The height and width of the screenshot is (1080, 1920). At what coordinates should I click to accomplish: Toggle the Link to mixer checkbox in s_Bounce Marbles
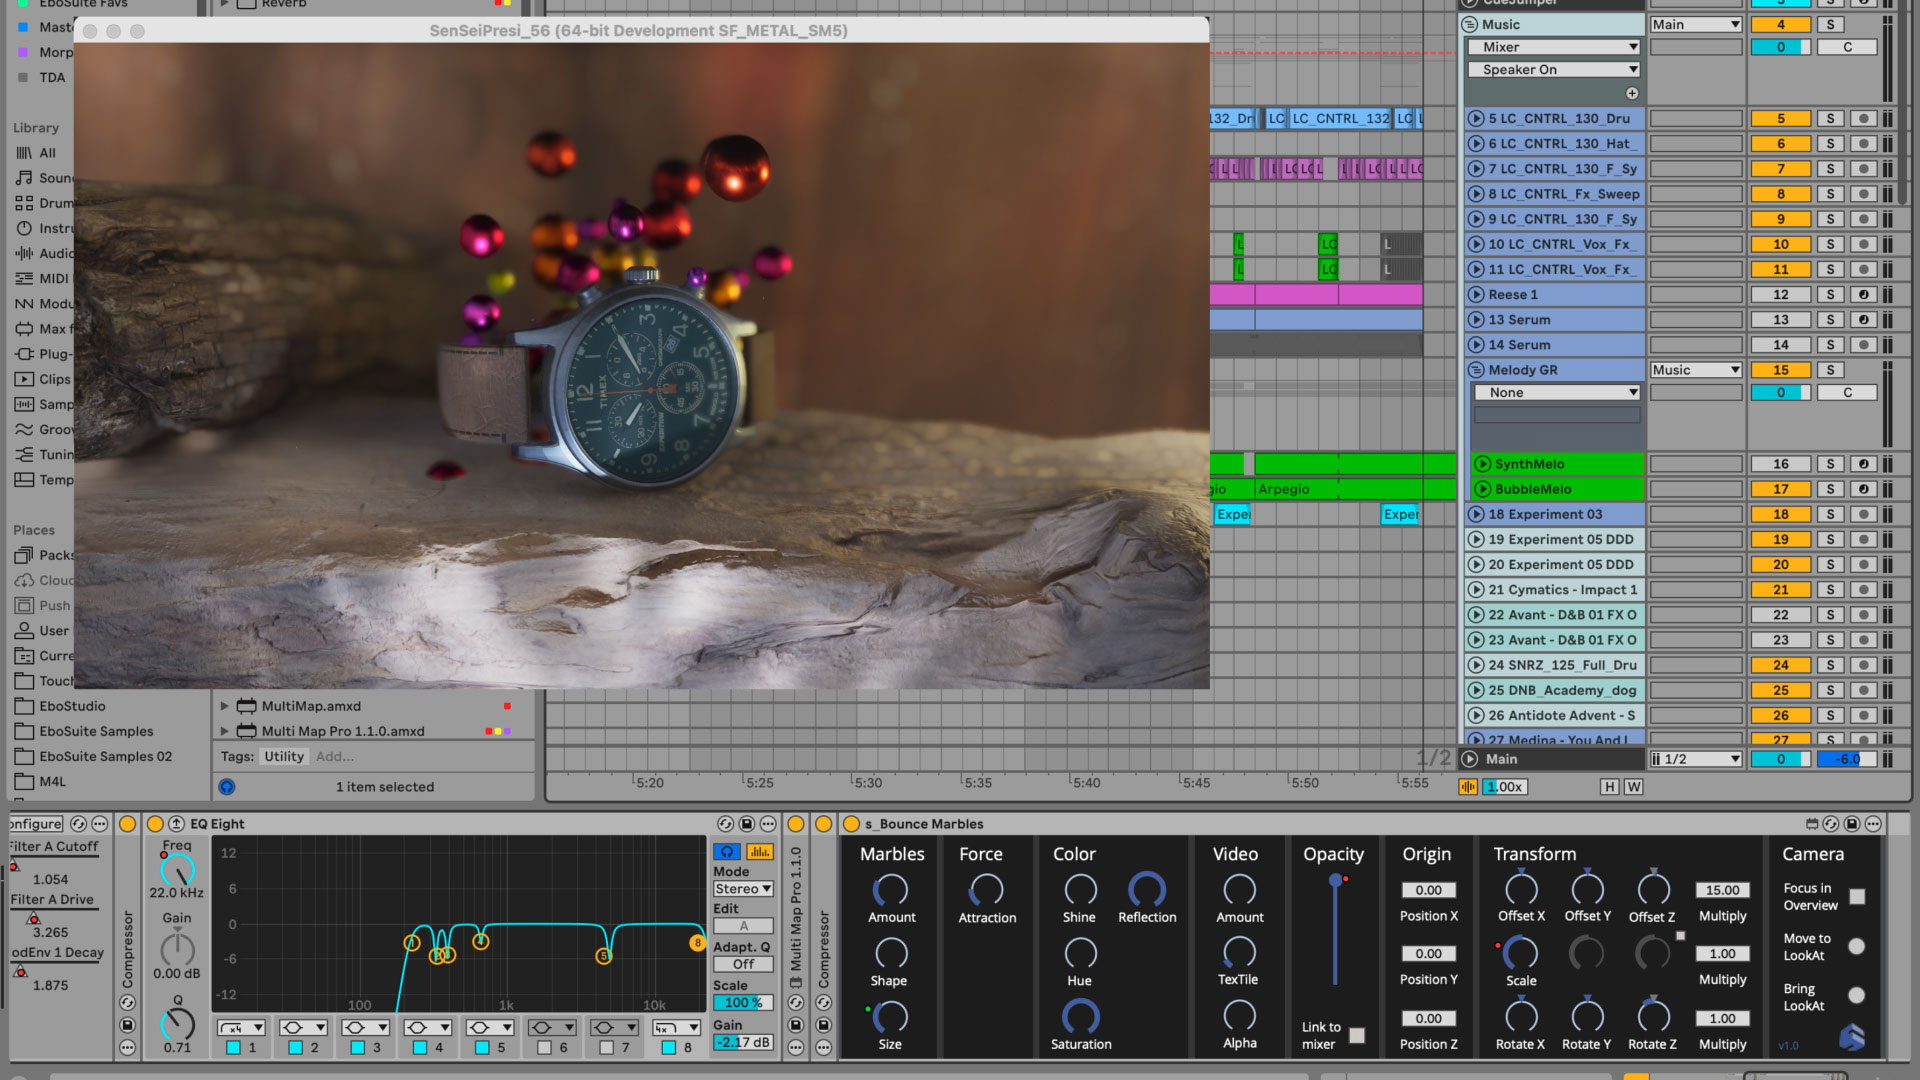click(1359, 1037)
